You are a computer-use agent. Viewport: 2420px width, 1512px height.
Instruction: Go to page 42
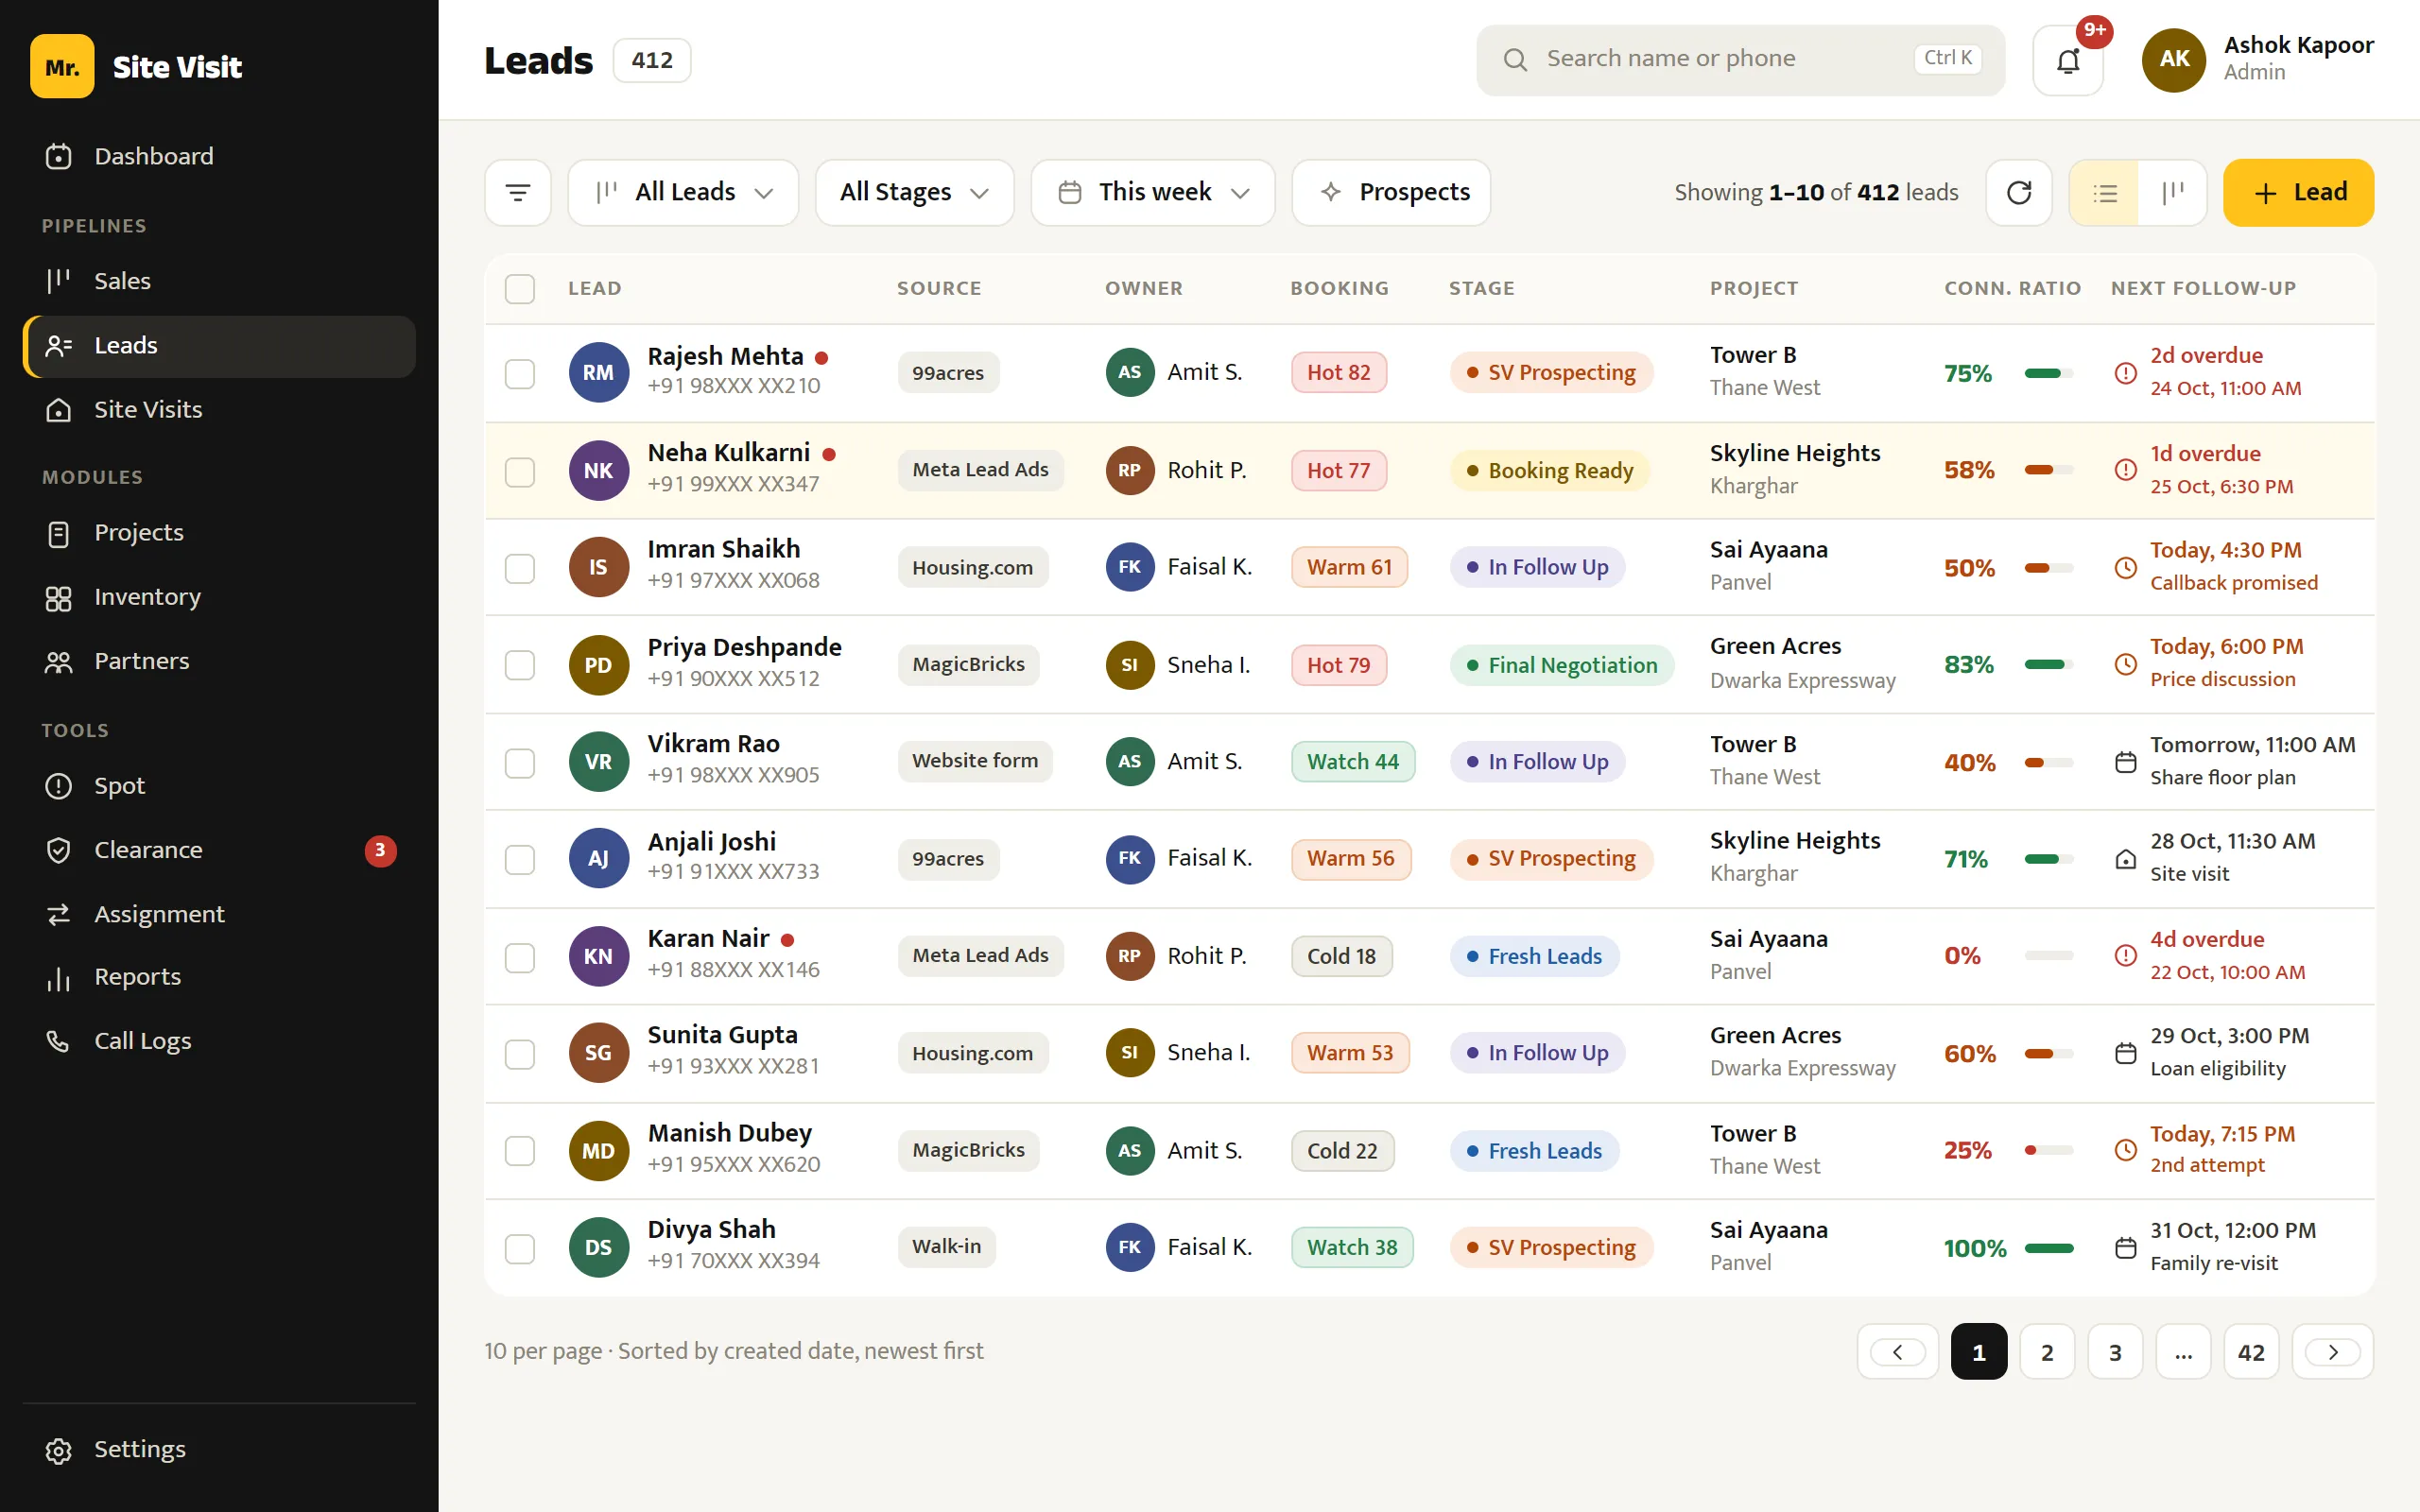2251,1352
